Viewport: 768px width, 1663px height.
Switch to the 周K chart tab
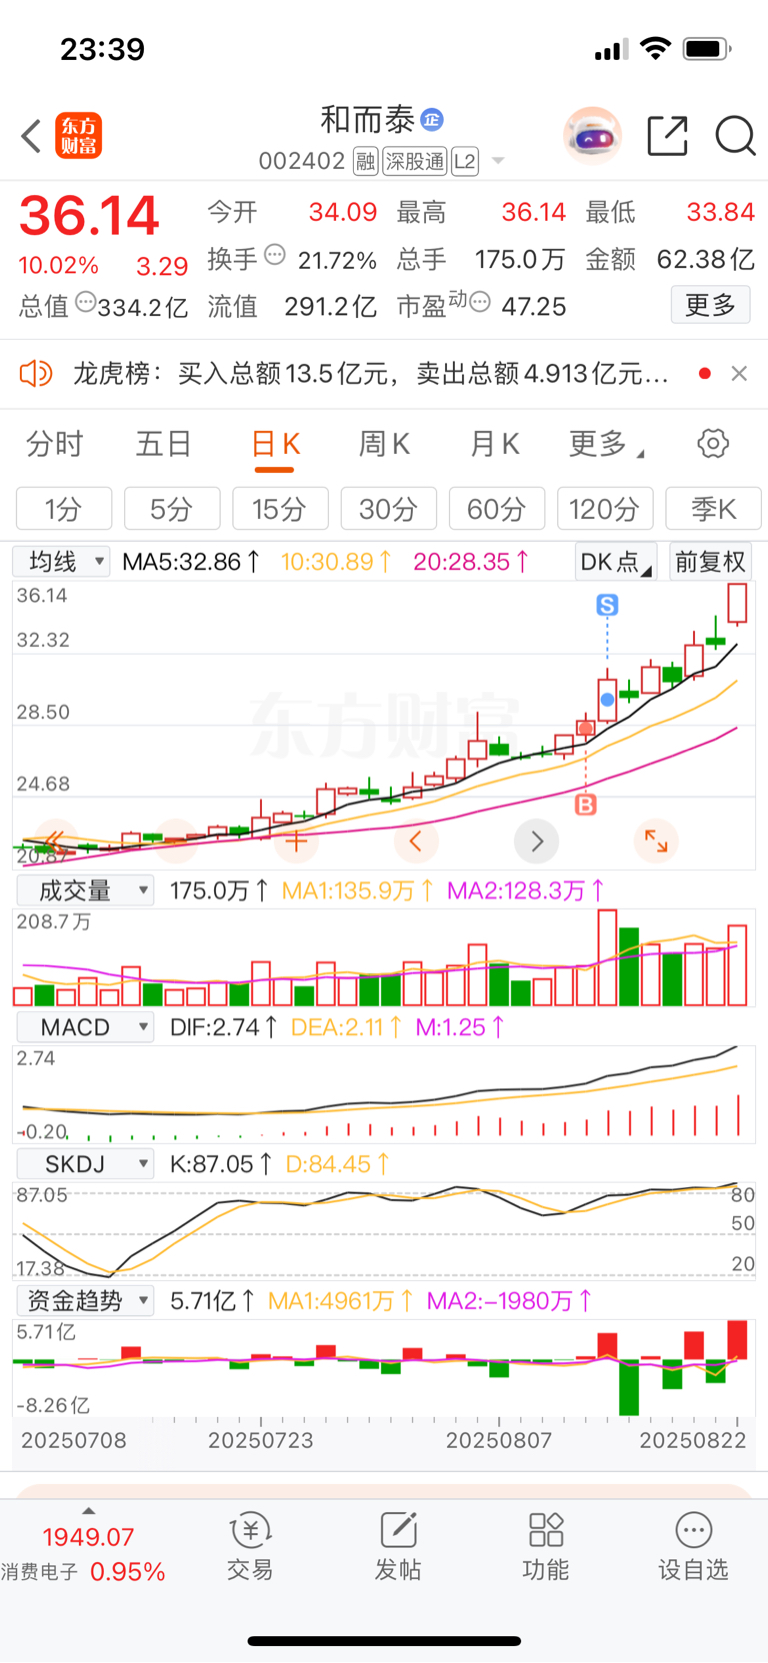(384, 444)
